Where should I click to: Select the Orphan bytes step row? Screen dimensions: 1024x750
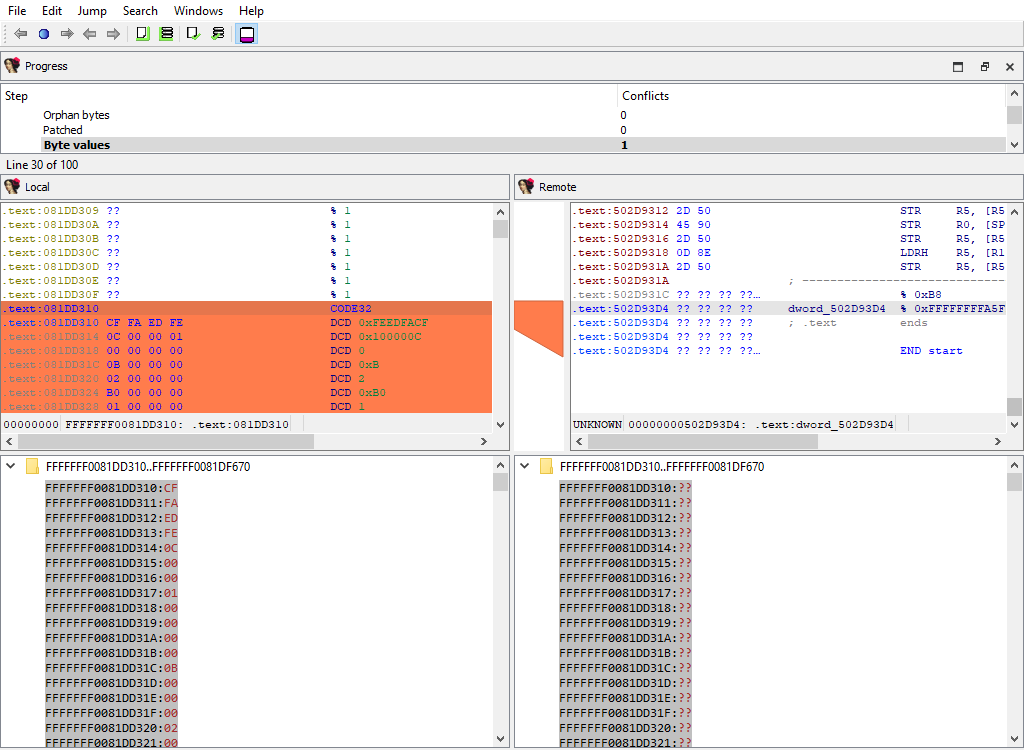point(76,115)
